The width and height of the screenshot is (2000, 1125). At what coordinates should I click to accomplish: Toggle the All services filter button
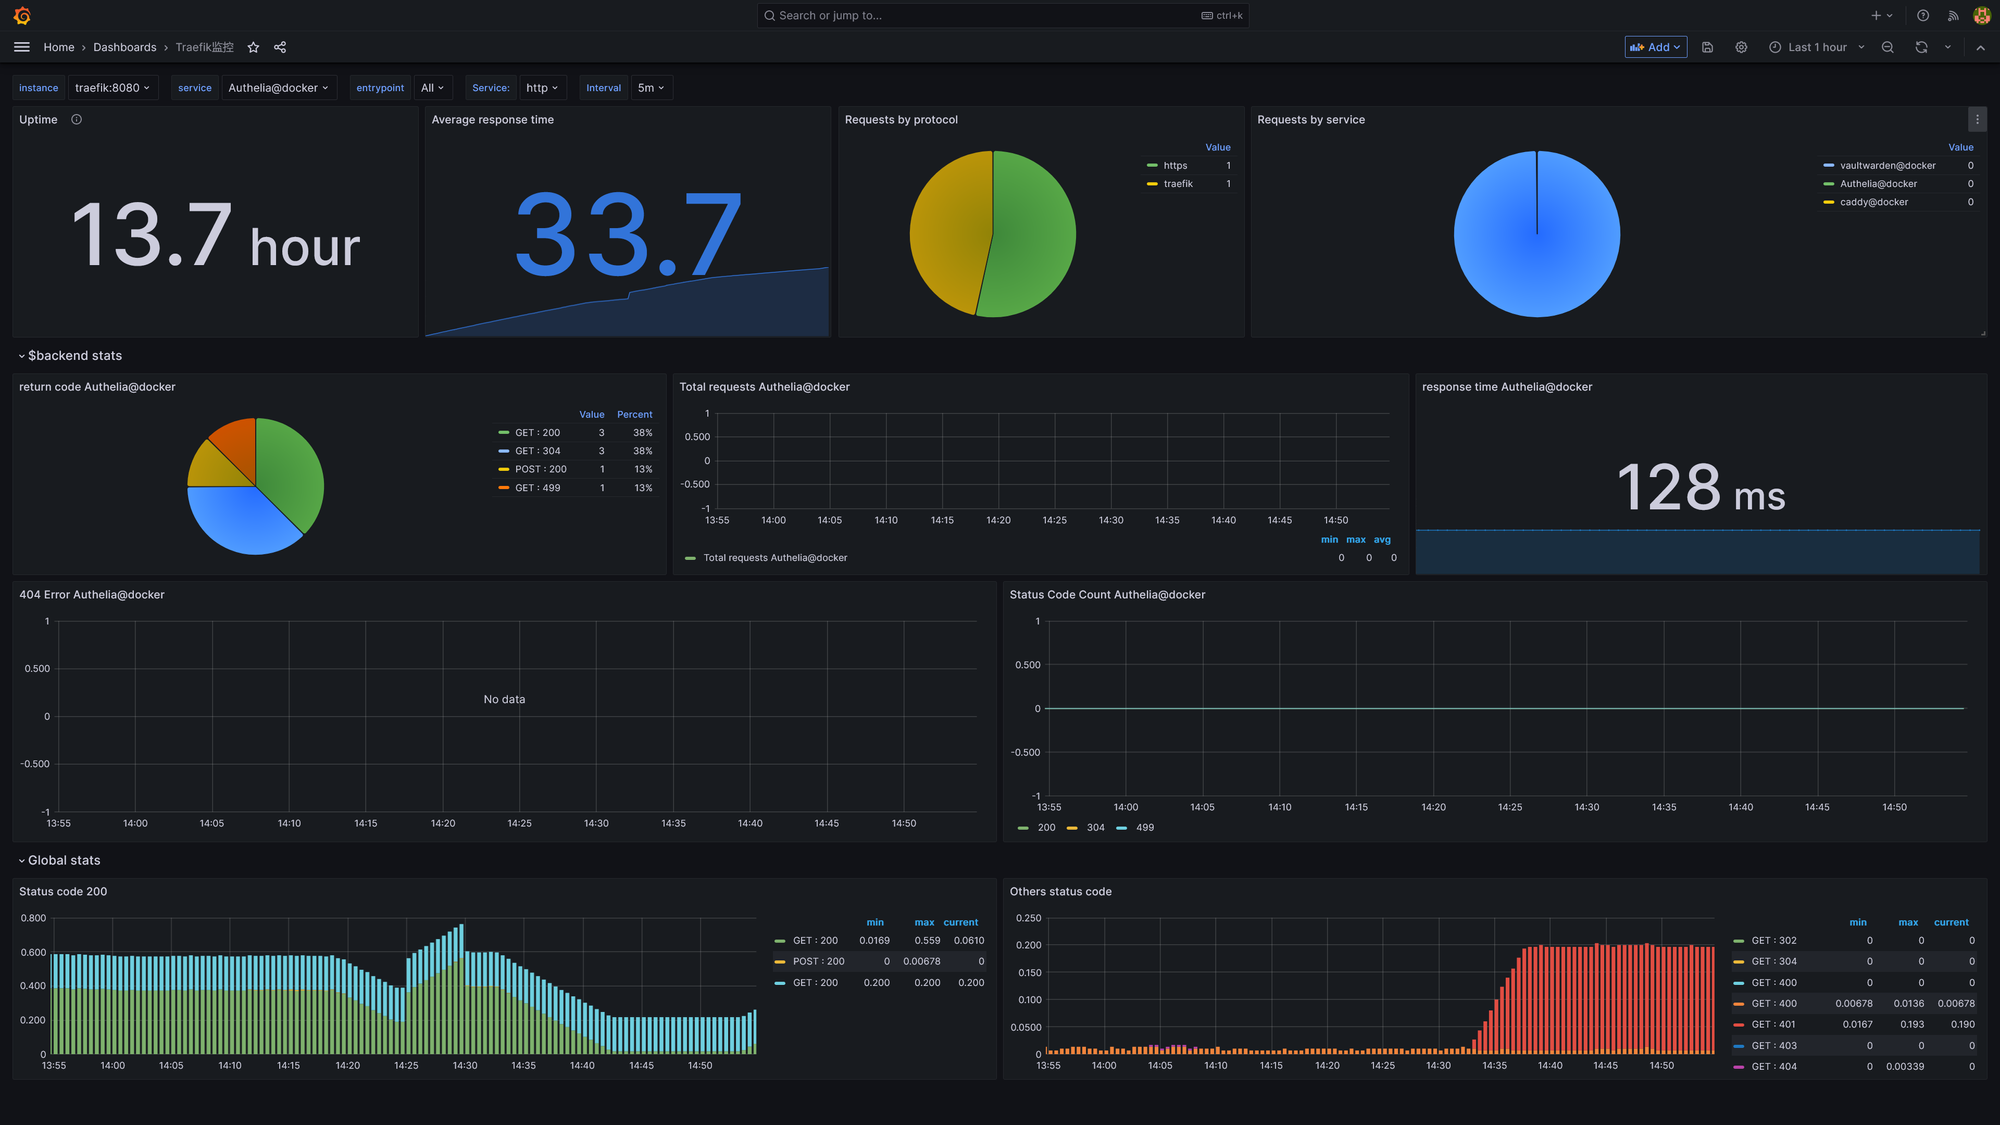431,88
